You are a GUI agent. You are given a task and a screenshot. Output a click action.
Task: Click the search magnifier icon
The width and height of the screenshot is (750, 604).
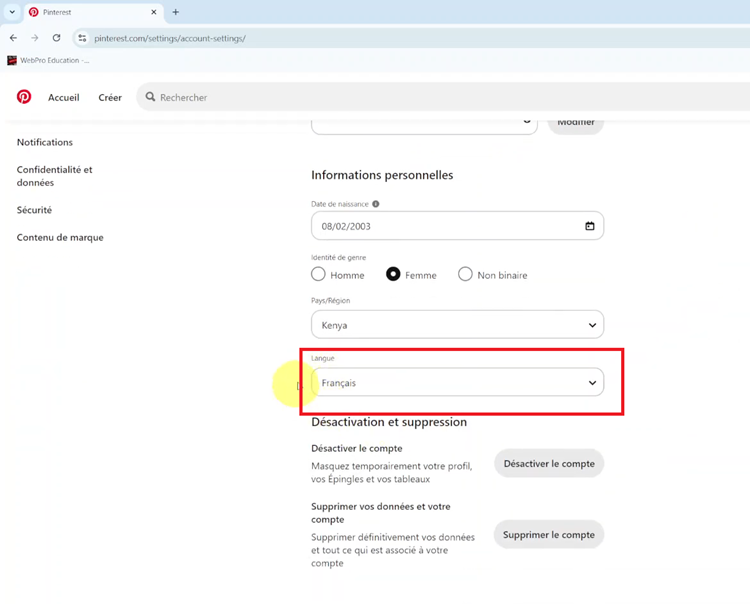pos(150,97)
